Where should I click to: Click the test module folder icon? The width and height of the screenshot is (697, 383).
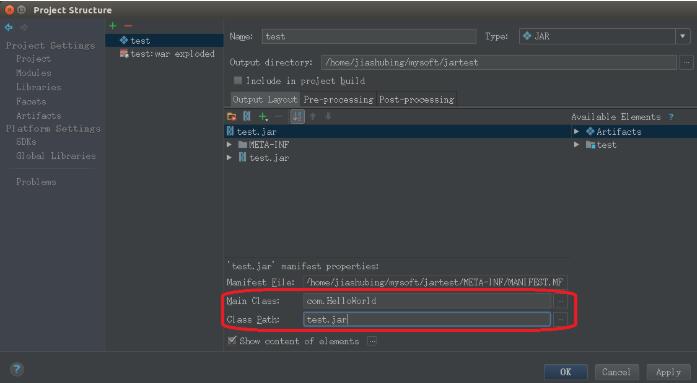590,145
